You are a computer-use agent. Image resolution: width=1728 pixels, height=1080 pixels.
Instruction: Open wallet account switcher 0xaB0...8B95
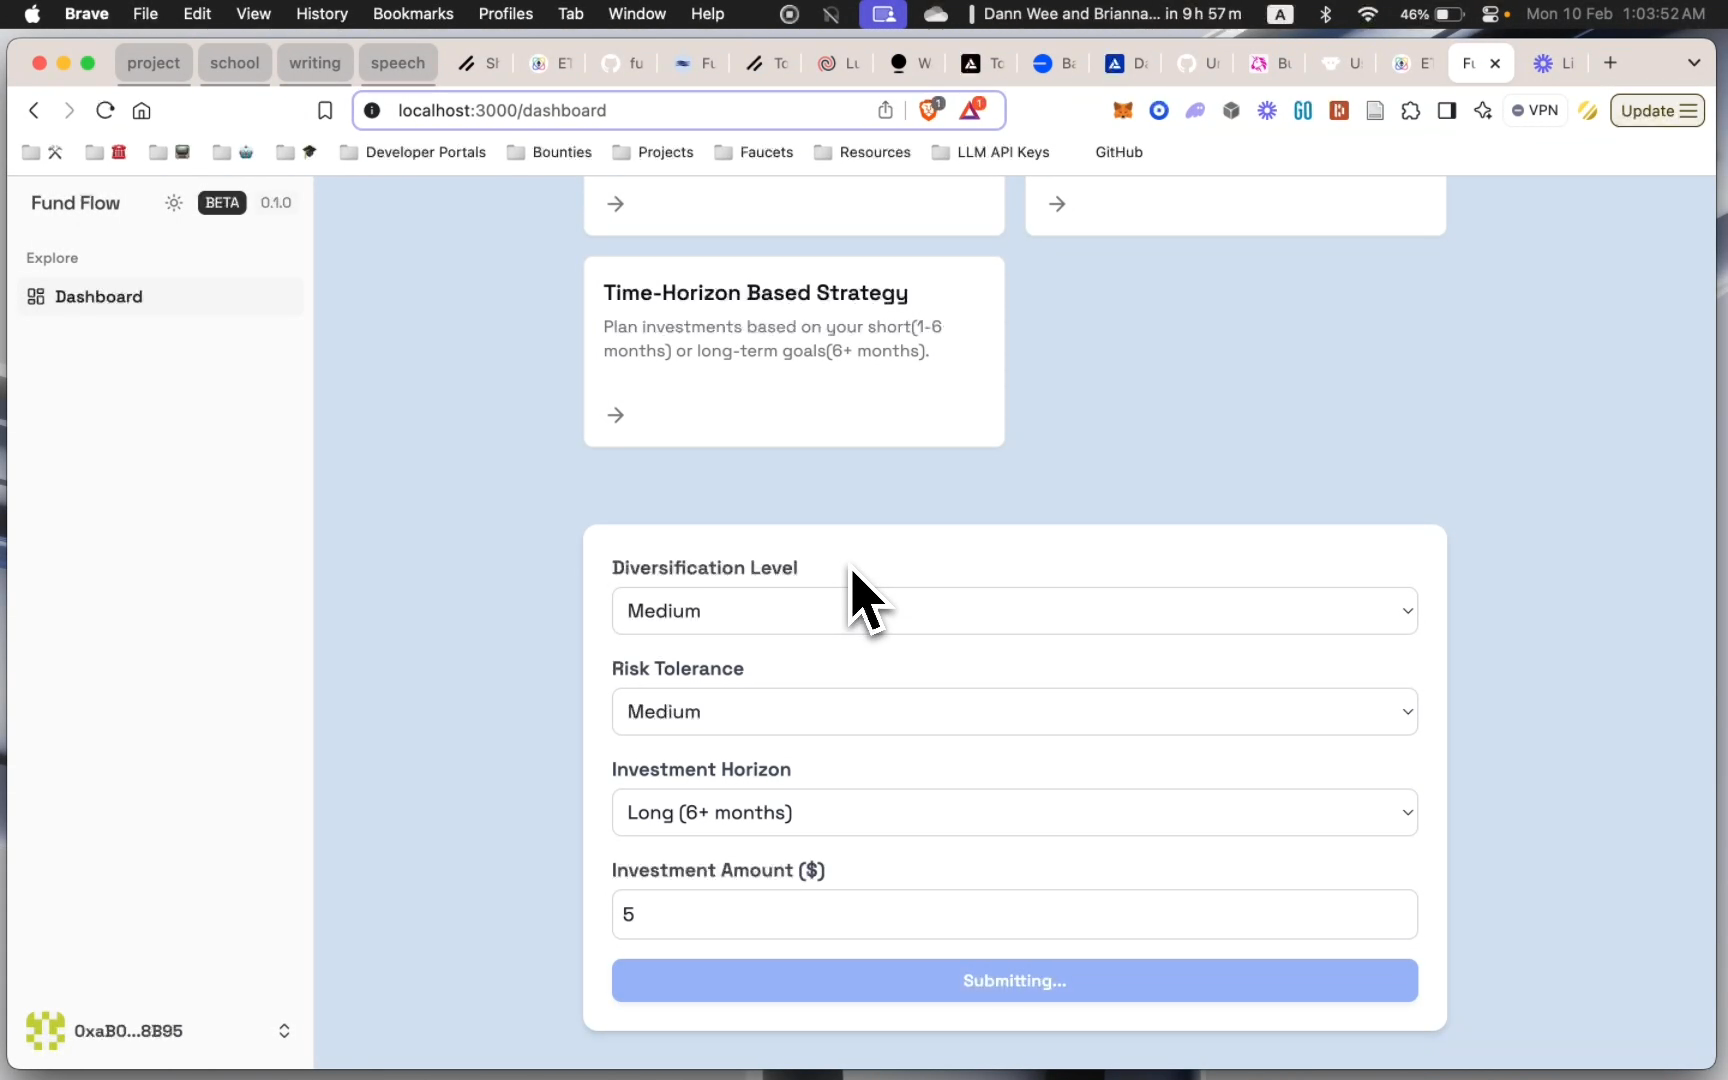point(160,1031)
